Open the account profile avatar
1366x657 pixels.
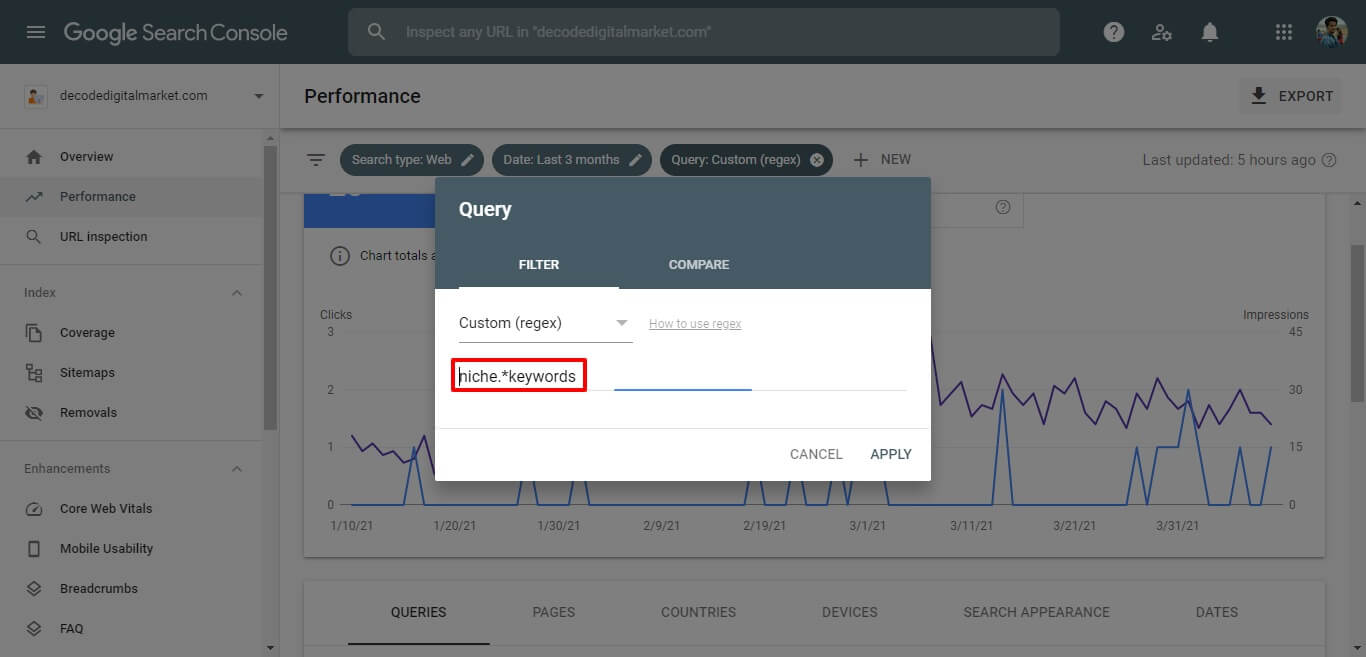coord(1332,32)
